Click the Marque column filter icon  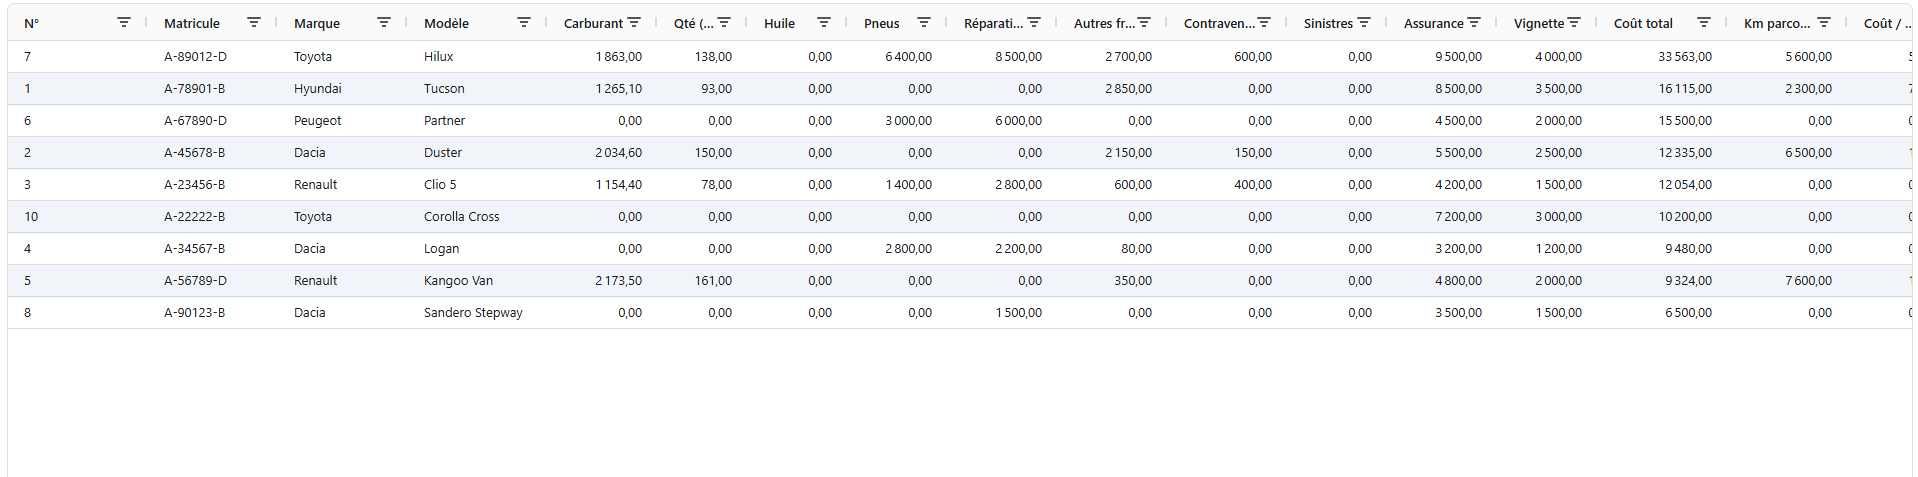(x=384, y=22)
